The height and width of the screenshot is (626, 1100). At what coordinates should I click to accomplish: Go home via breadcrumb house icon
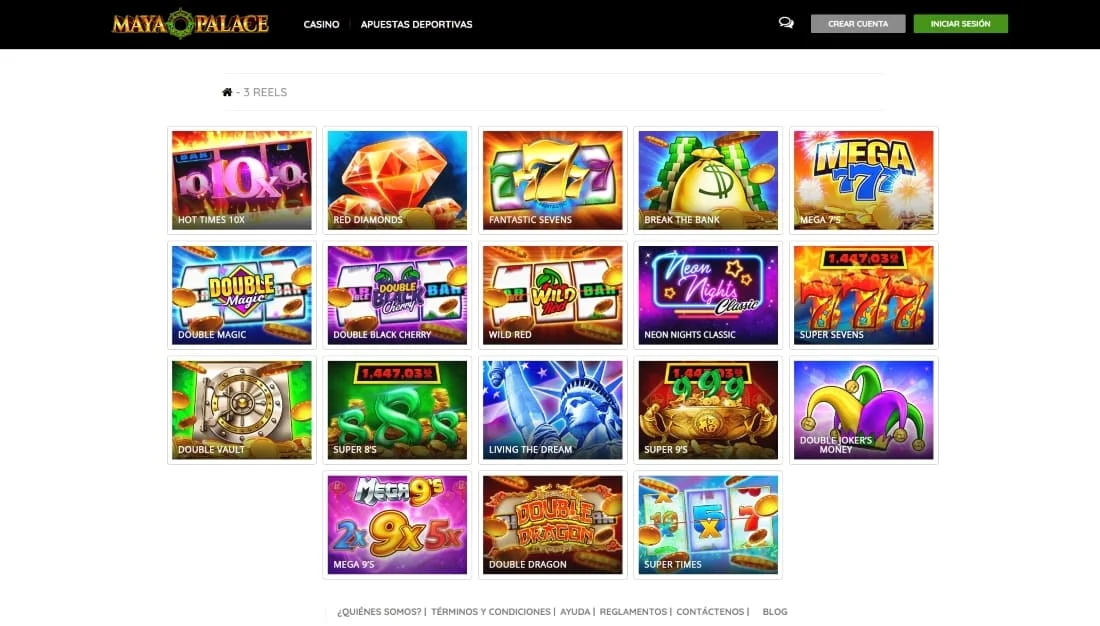coord(227,92)
